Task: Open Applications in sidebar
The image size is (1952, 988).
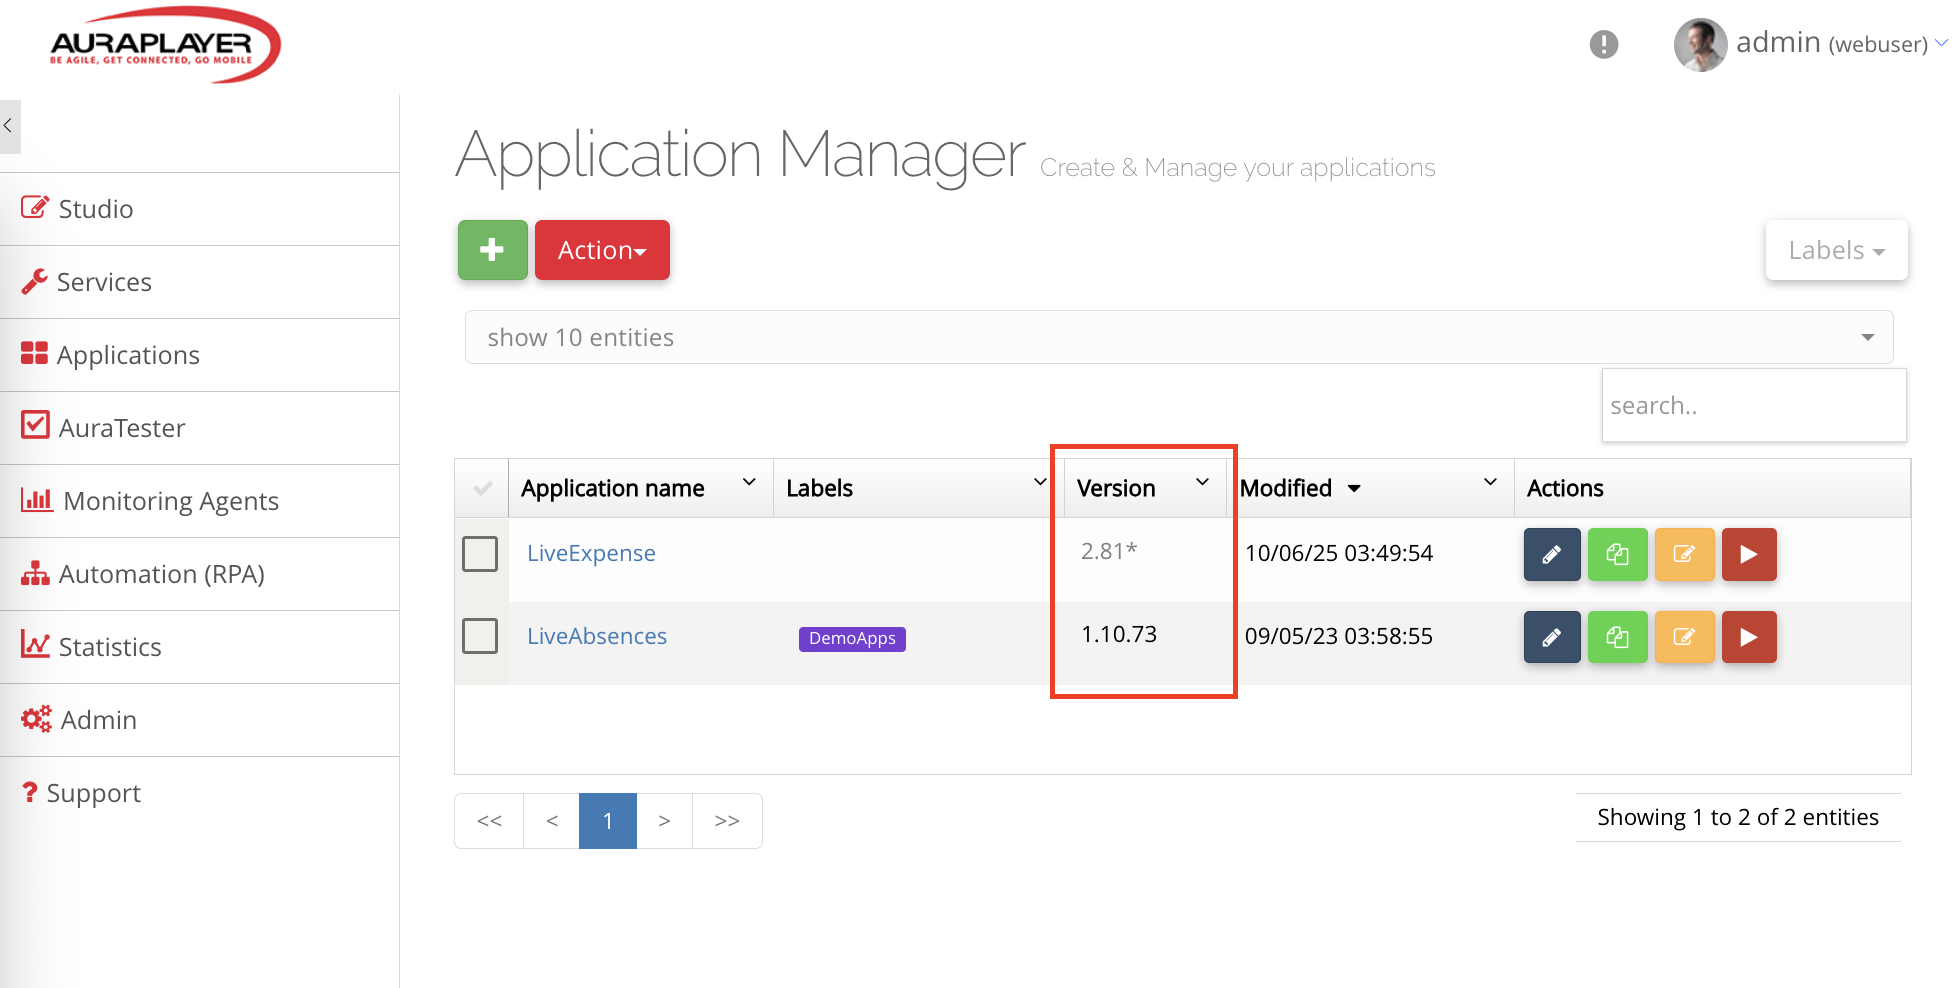Action: coord(199,355)
